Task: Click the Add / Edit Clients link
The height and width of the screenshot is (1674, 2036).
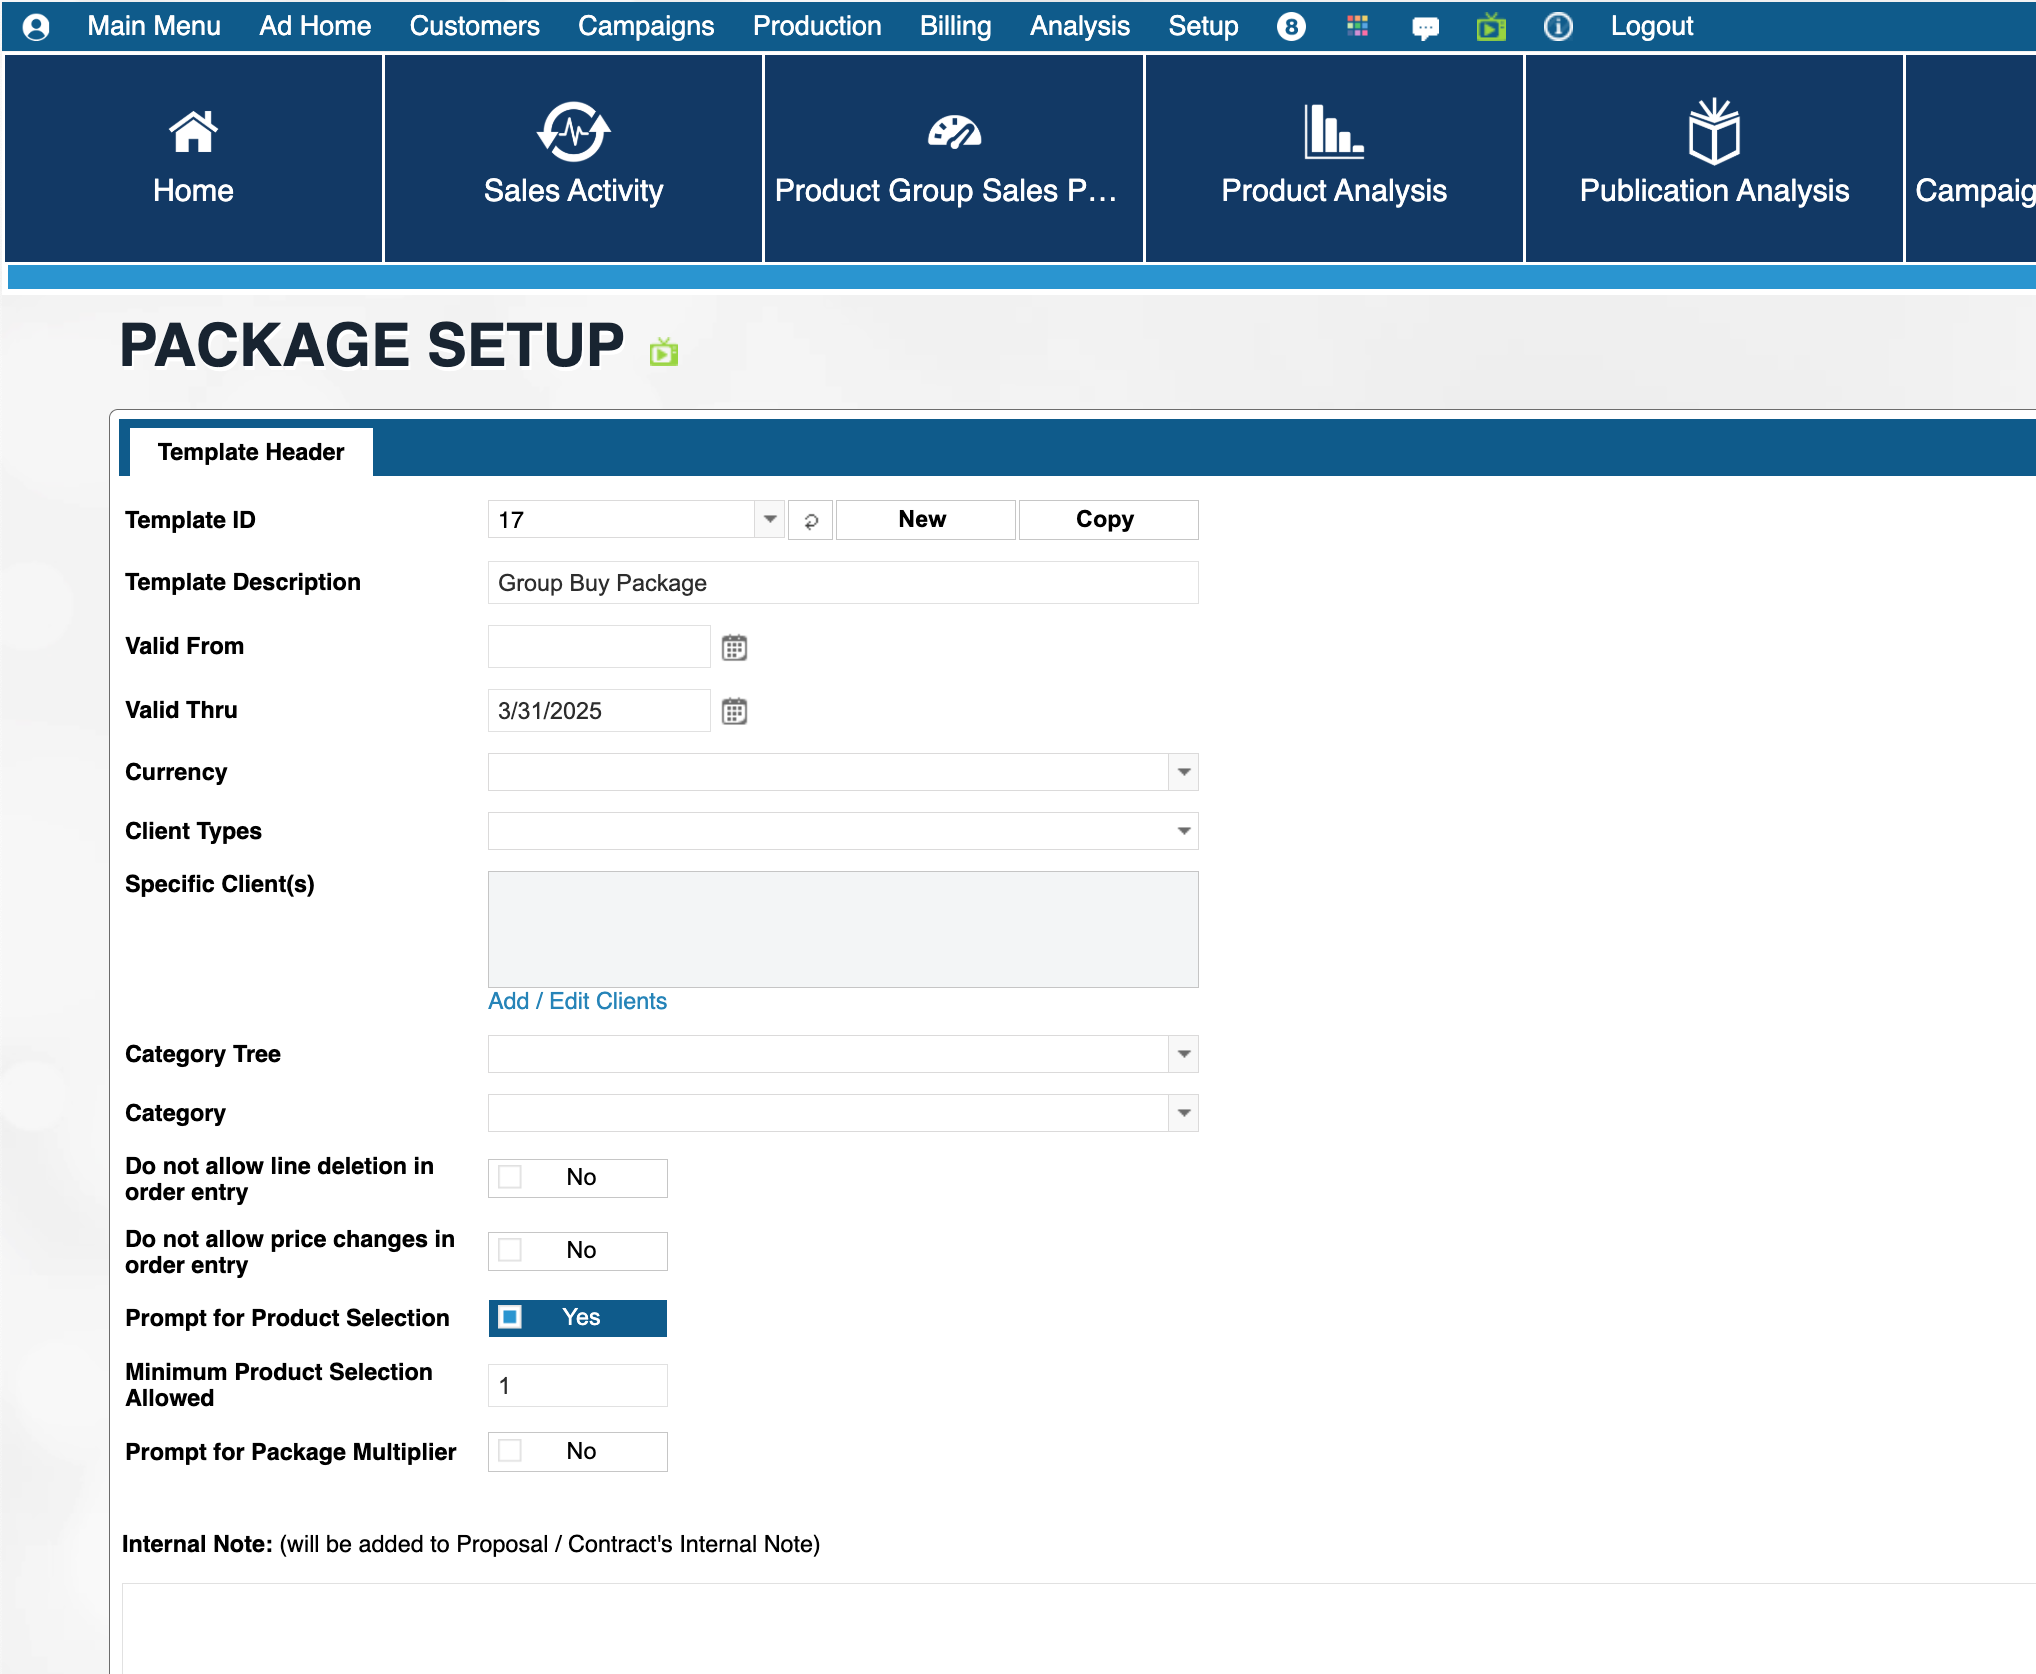Action: (577, 1002)
